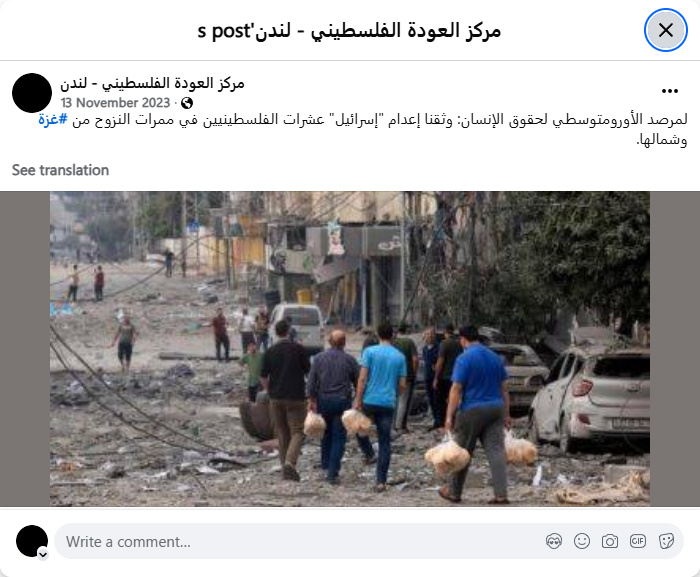The width and height of the screenshot is (700, 577).
Task: Open the #غزة hashtag link
Action: click(53, 120)
